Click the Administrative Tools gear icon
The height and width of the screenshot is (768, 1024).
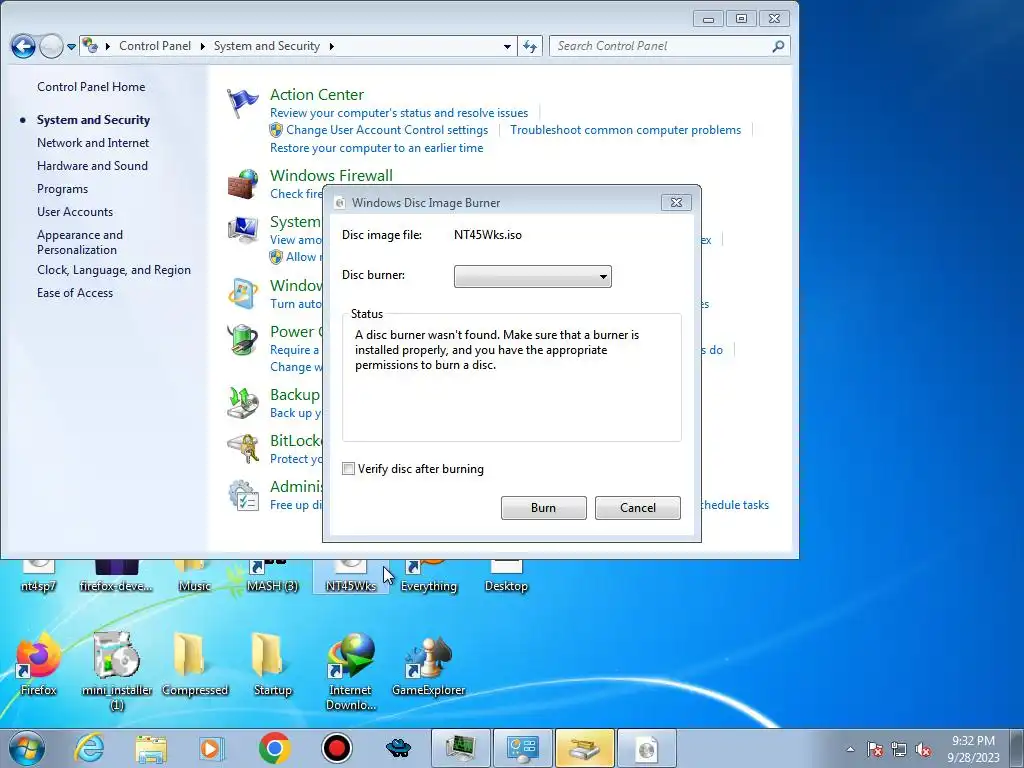pyautogui.click(x=242, y=495)
